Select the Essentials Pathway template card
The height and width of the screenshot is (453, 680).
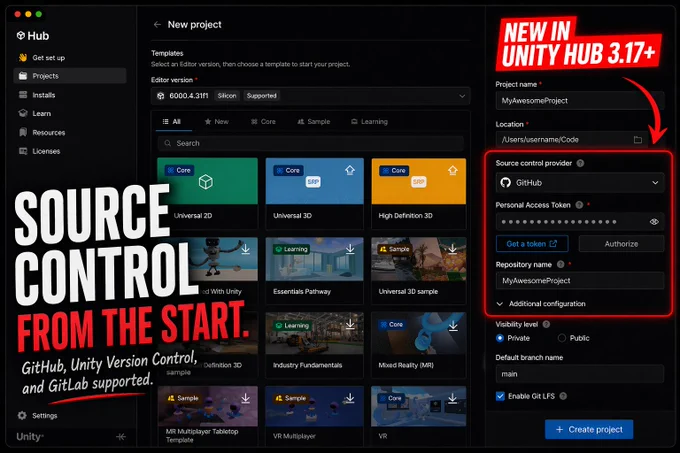[314, 270]
